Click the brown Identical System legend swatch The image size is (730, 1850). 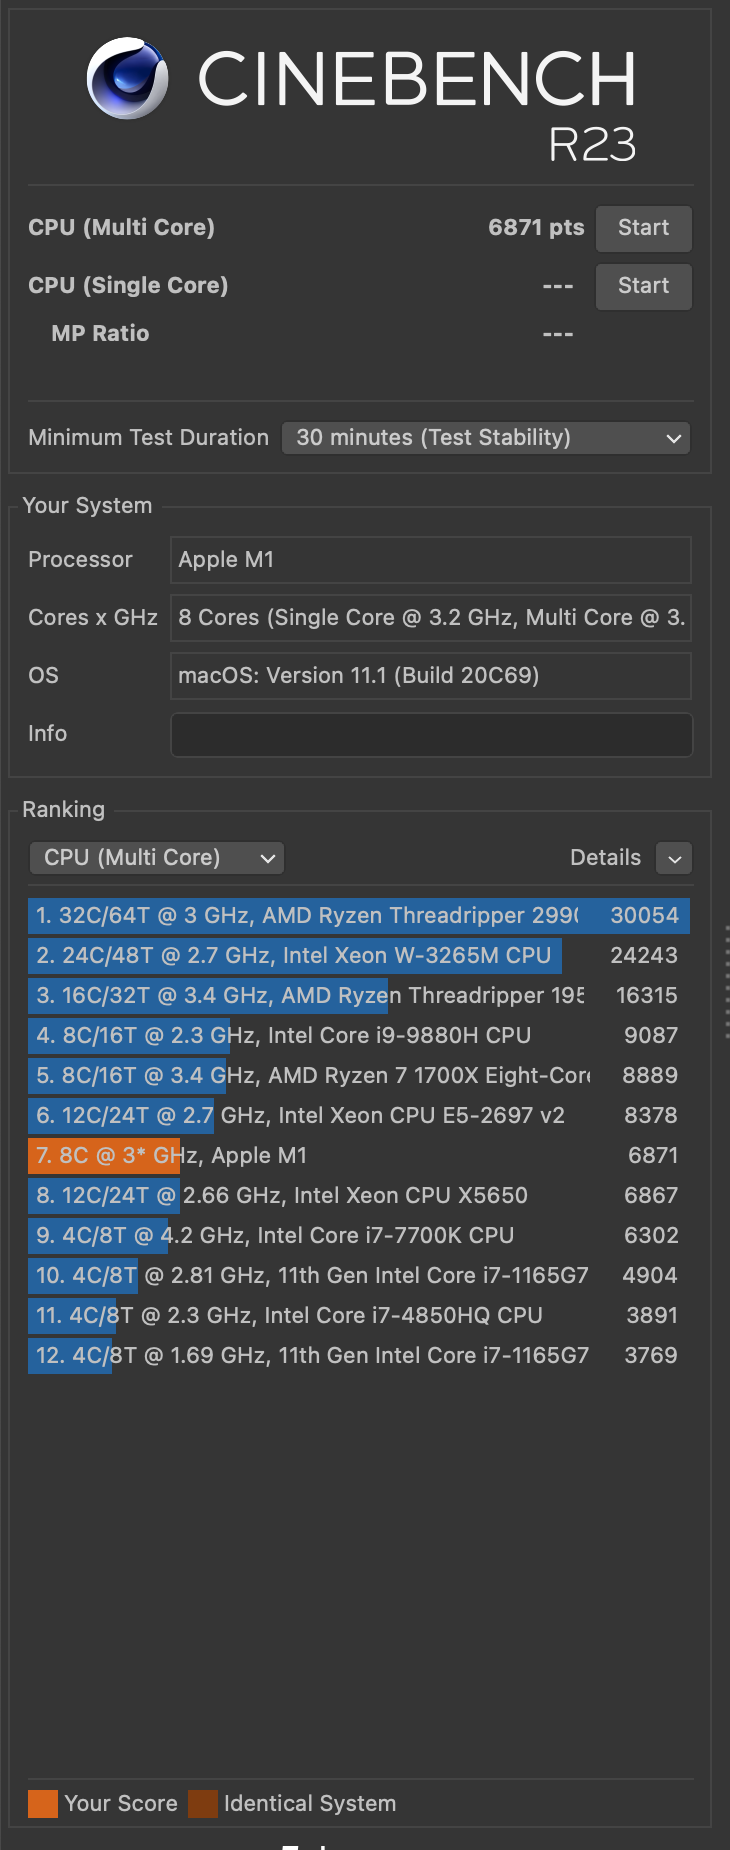click(203, 1804)
